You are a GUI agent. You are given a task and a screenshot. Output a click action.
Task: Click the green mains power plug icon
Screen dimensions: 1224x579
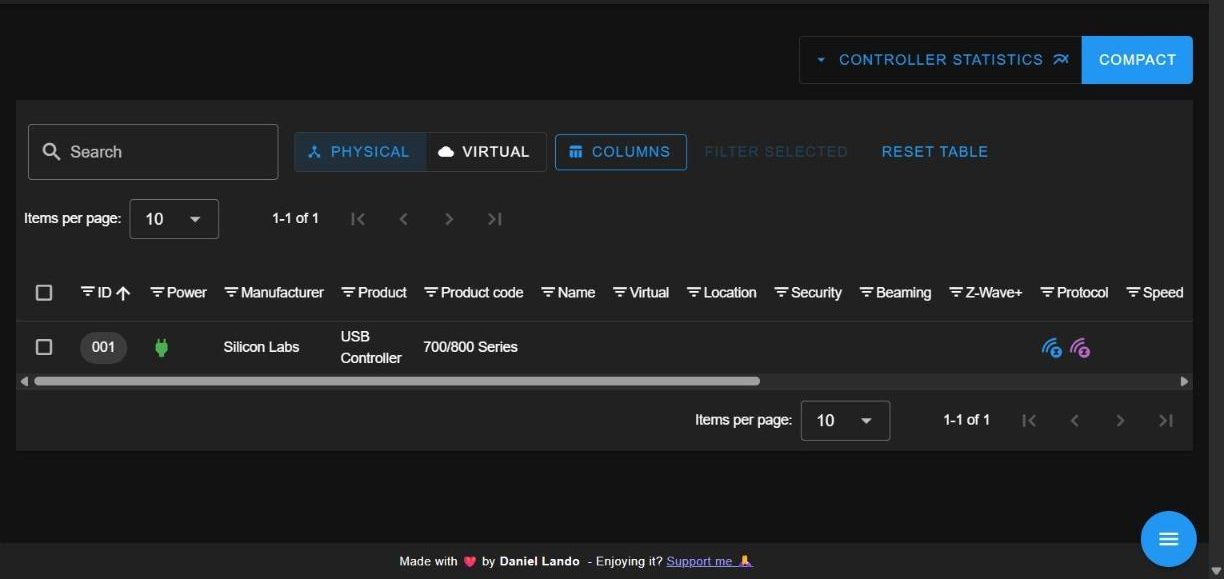[x=161, y=348]
